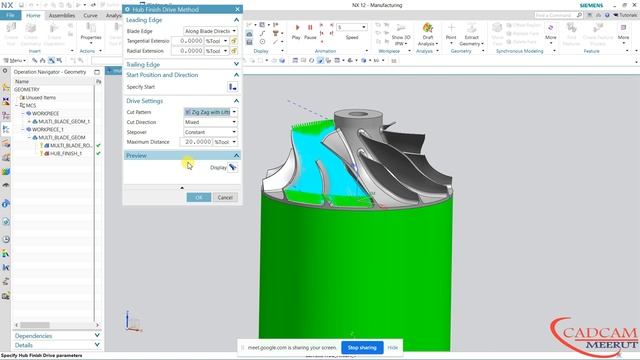This screenshot has height=360, width=640.
Task: Click the blue help question icon
Action: (607, 15)
